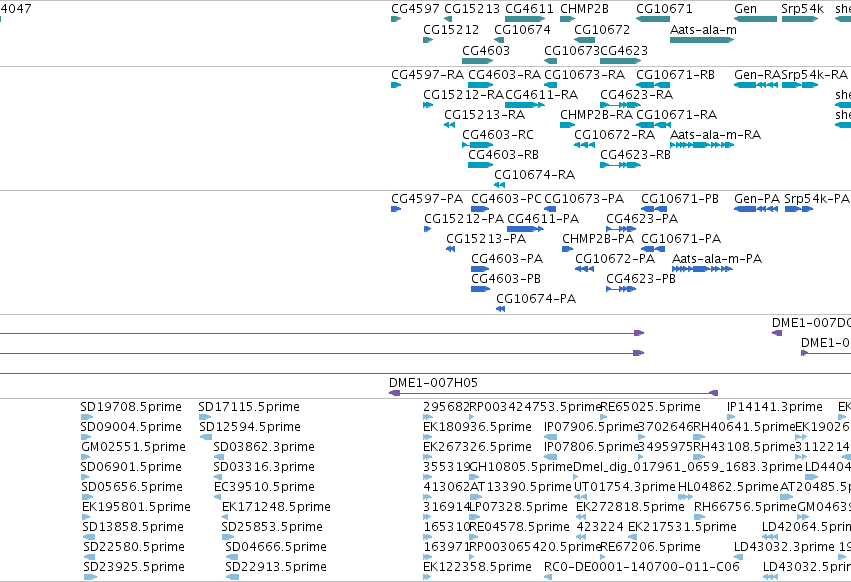
Task: Open the SD19708.5prime EST label
Action: click(131, 407)
